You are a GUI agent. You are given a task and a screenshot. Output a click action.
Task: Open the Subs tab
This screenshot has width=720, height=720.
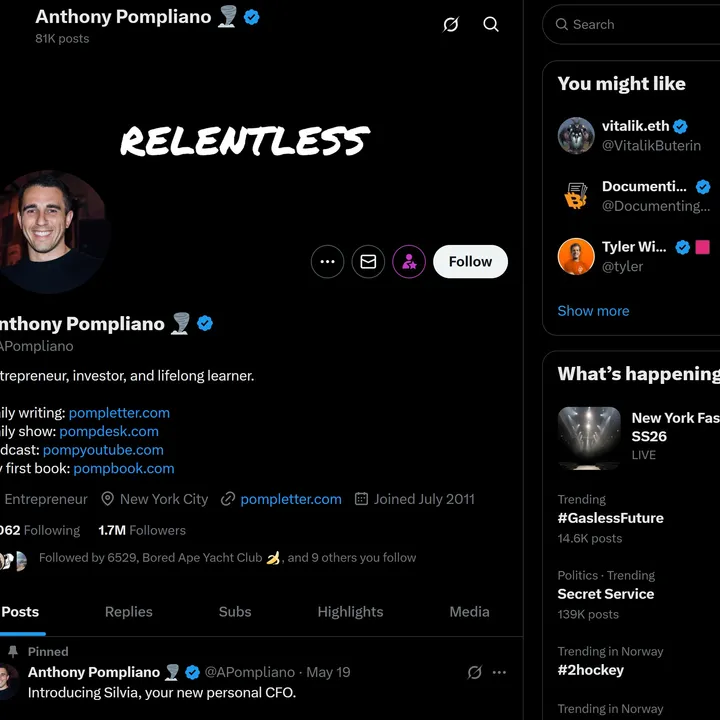click(235, 612)
